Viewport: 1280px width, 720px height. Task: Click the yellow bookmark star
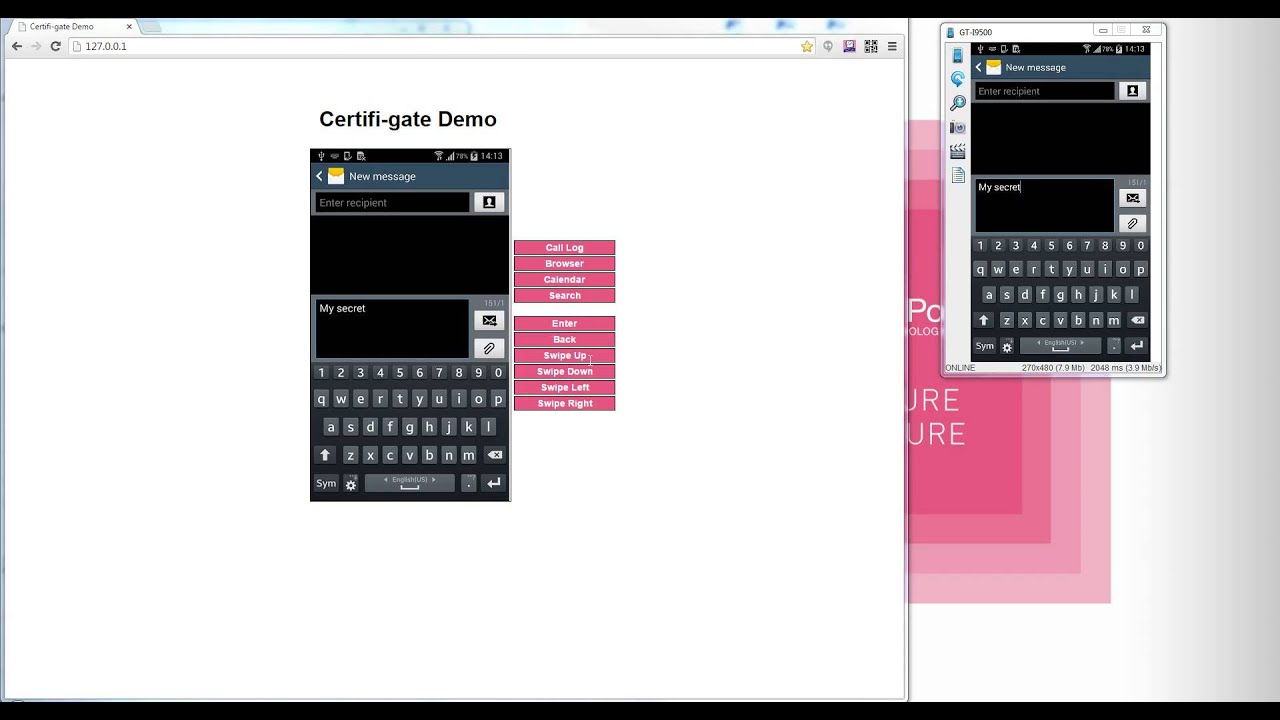pos(807,46)
